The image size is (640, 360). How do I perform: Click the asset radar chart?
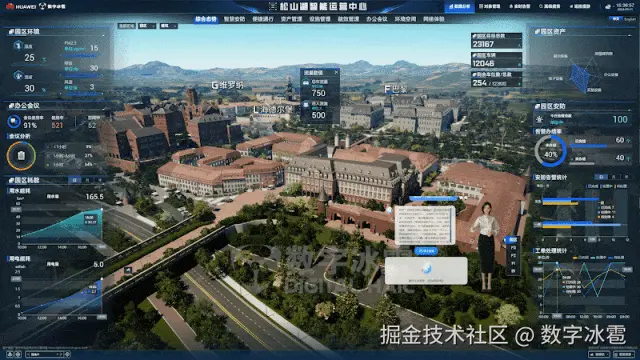581,76
